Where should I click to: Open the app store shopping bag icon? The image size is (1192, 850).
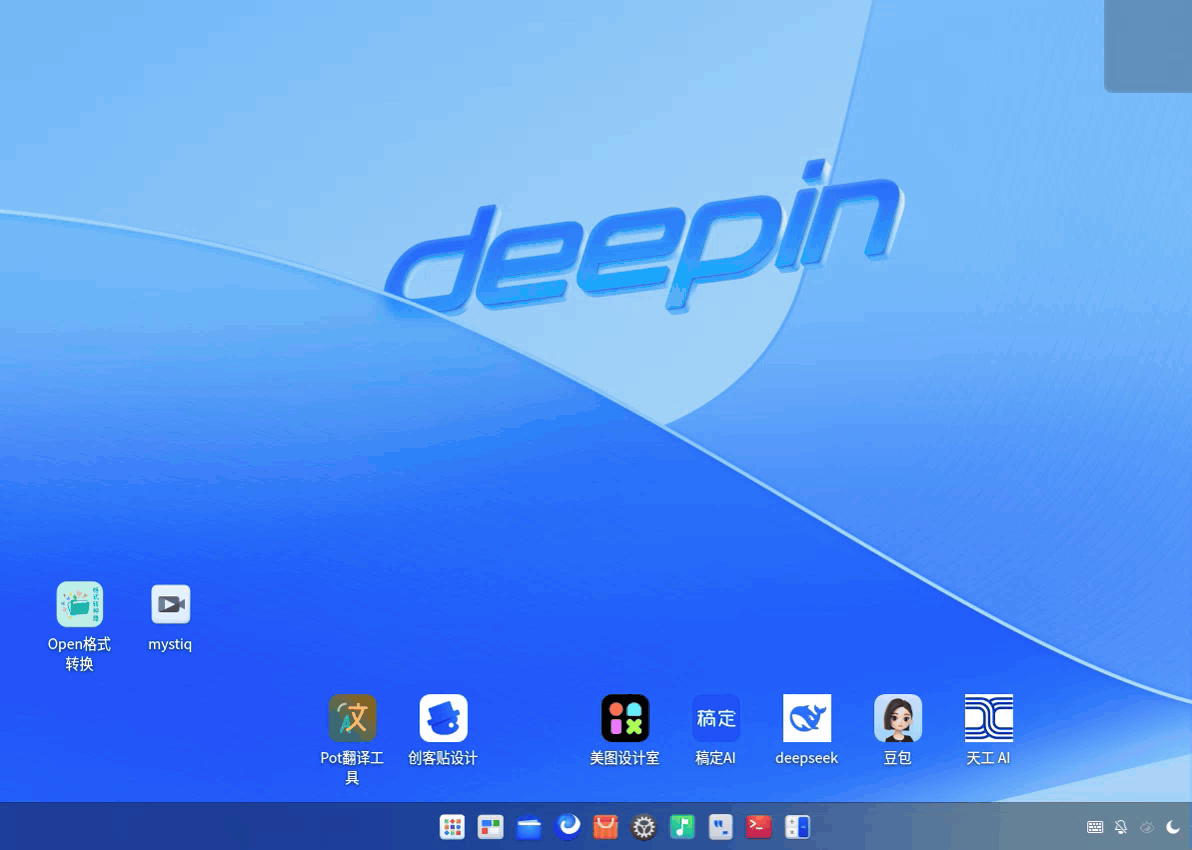click(x=606, y=826)
